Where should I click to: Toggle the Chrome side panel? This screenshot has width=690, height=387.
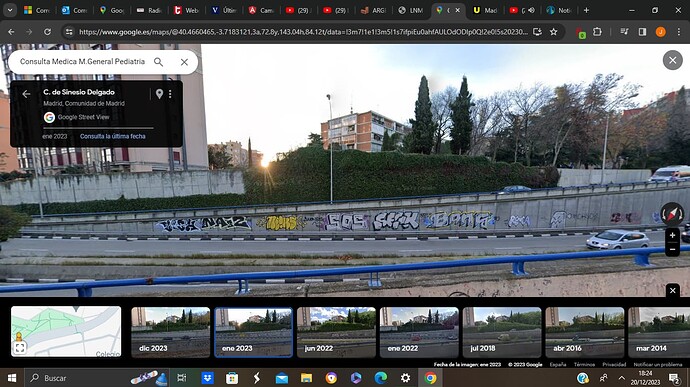click(642, 32)
